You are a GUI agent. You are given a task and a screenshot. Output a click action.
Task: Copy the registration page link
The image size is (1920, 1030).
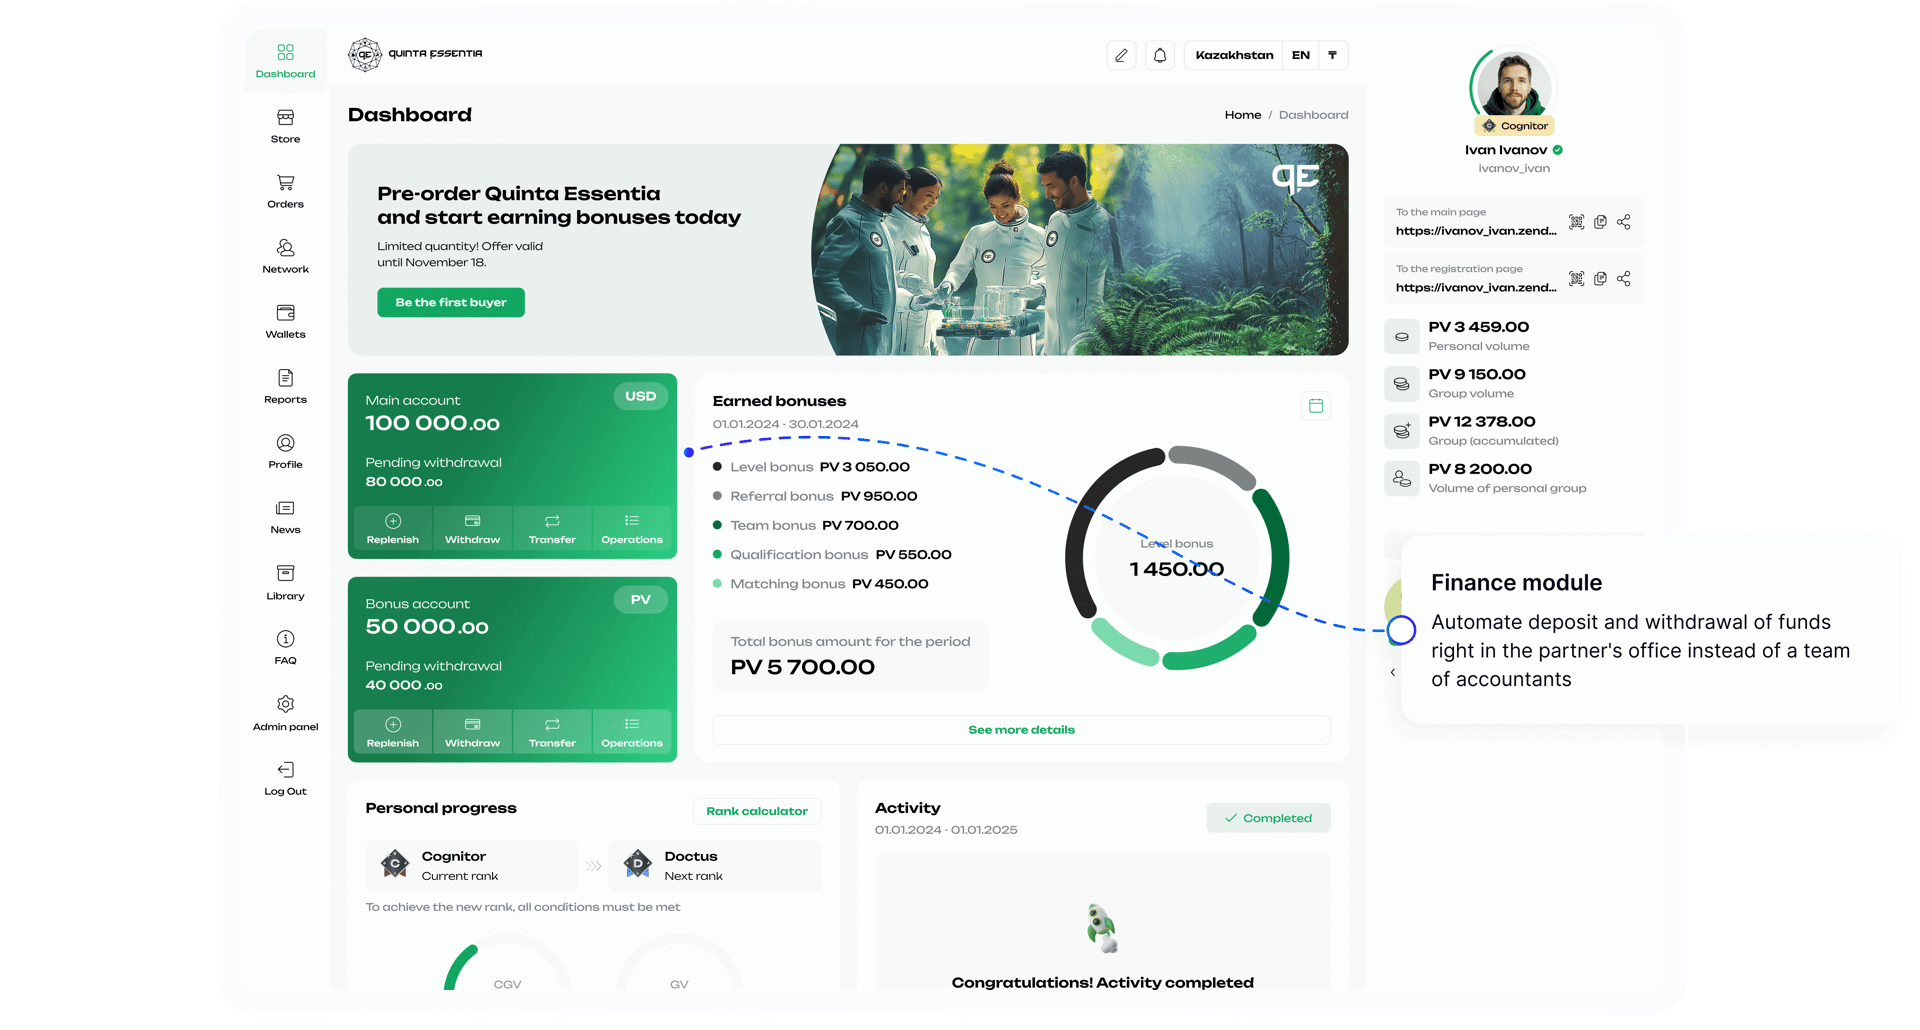click(x=1601, y=279)
